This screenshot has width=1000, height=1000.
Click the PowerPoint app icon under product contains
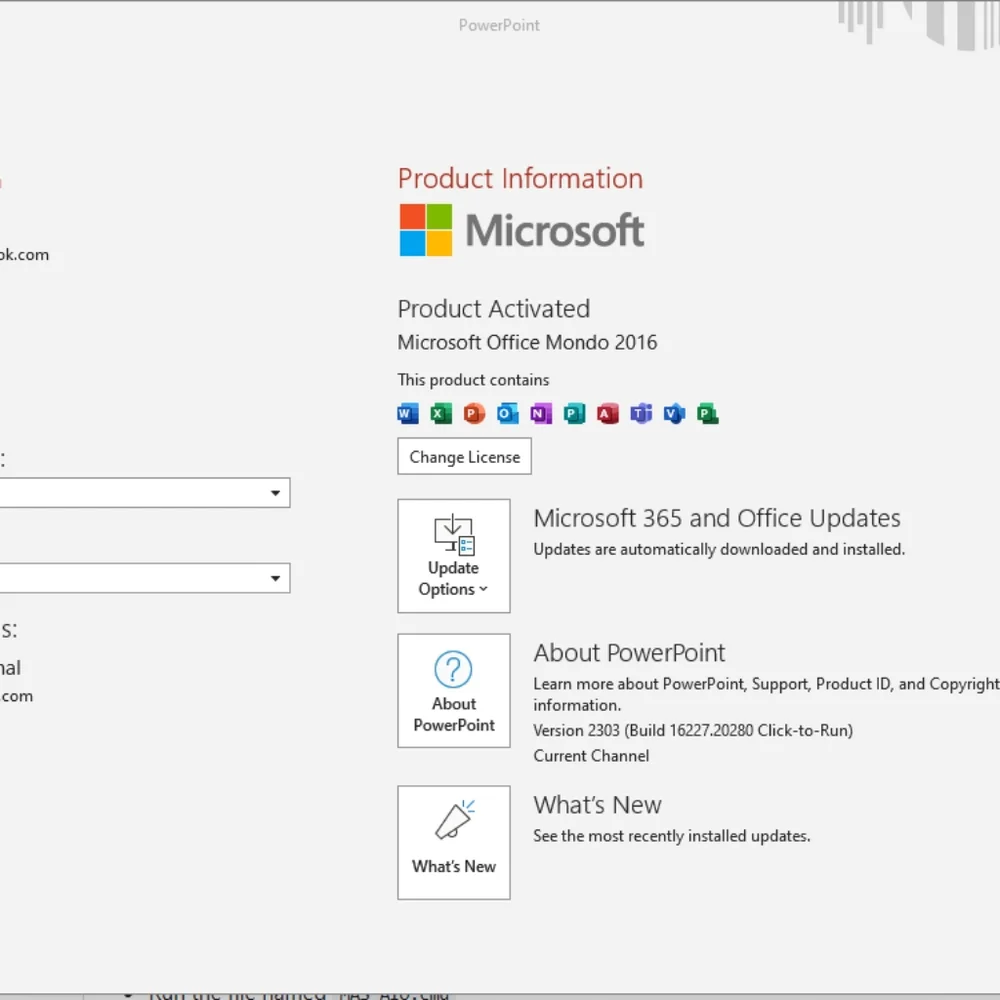coord(474,413)
